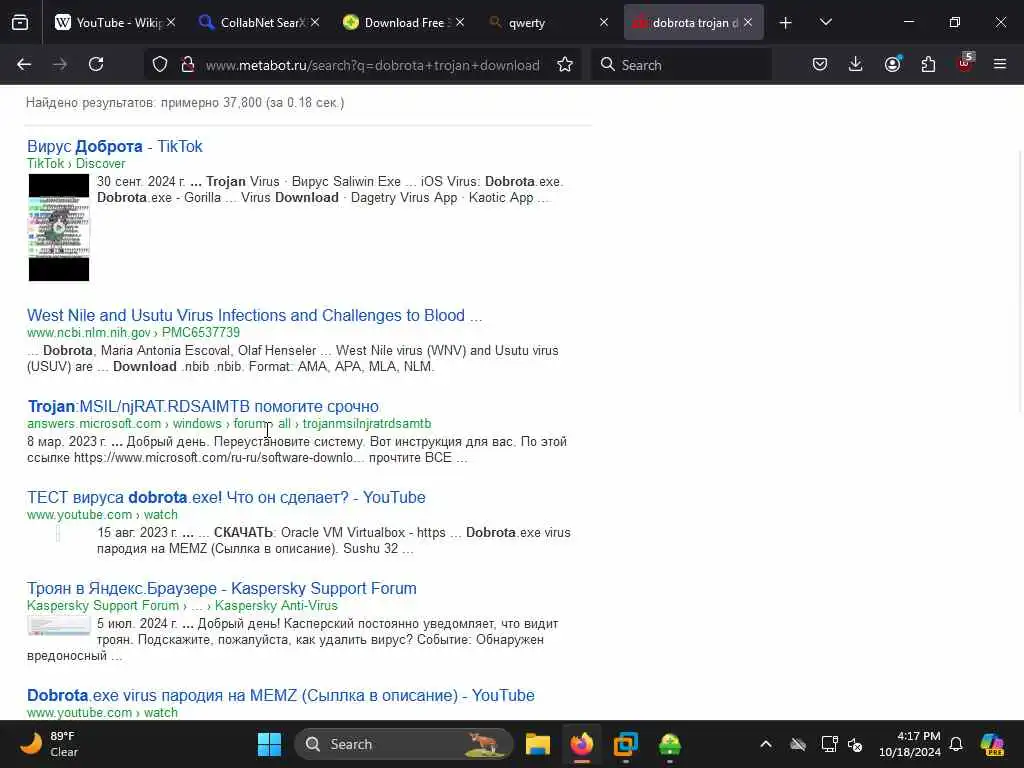Open the Windows Start menu
This screenshot has height=768, width=1024.
(269, 744)
